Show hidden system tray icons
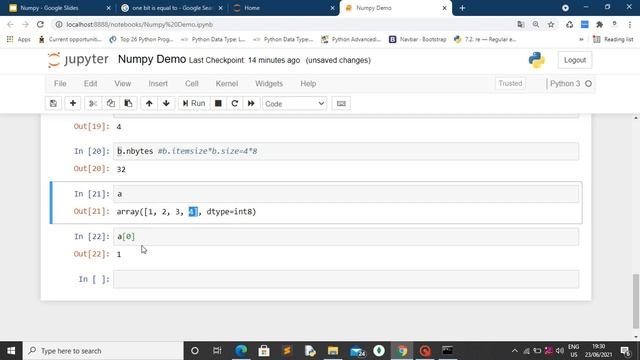640x360 pixels. point(515,351)
